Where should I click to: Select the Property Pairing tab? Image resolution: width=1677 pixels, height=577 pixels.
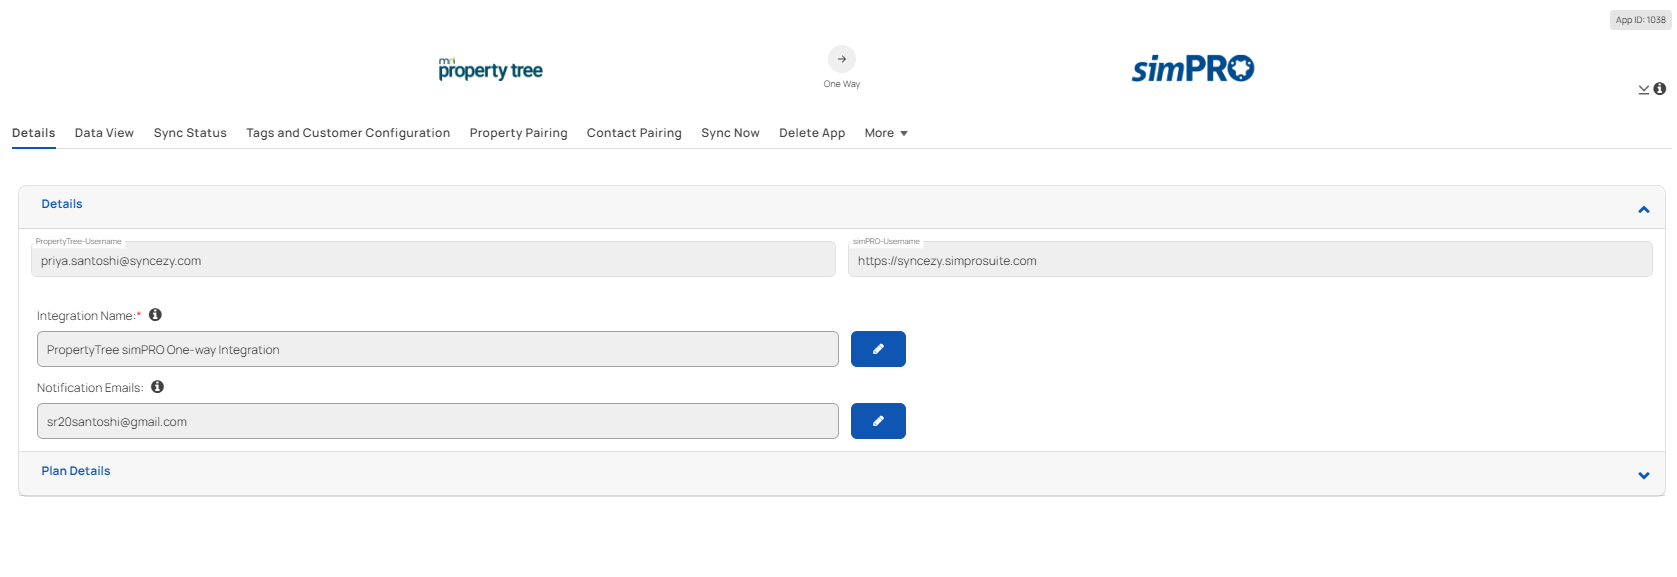coord(518,133)
